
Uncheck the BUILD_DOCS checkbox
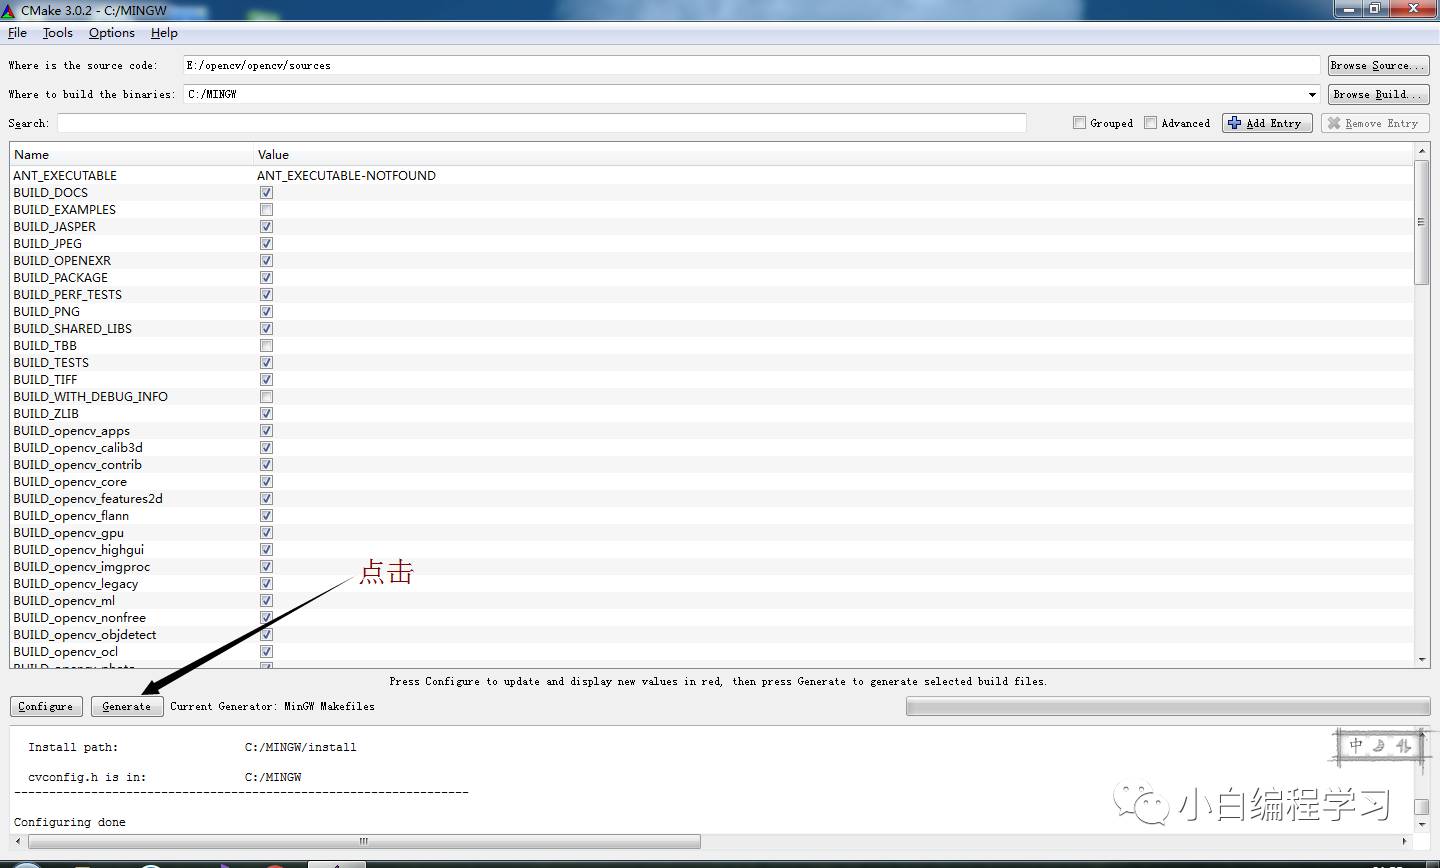(266, 193)
